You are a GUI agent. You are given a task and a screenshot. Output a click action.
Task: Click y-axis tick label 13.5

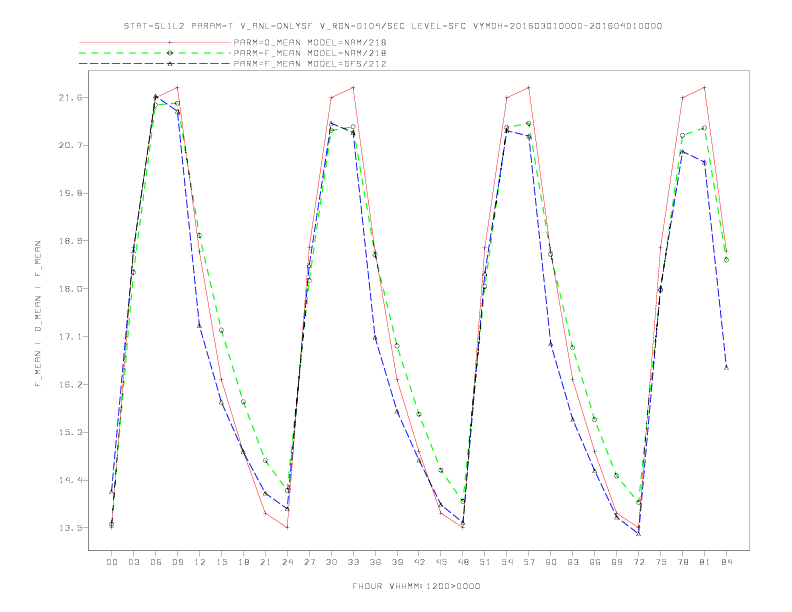(68, 528)
